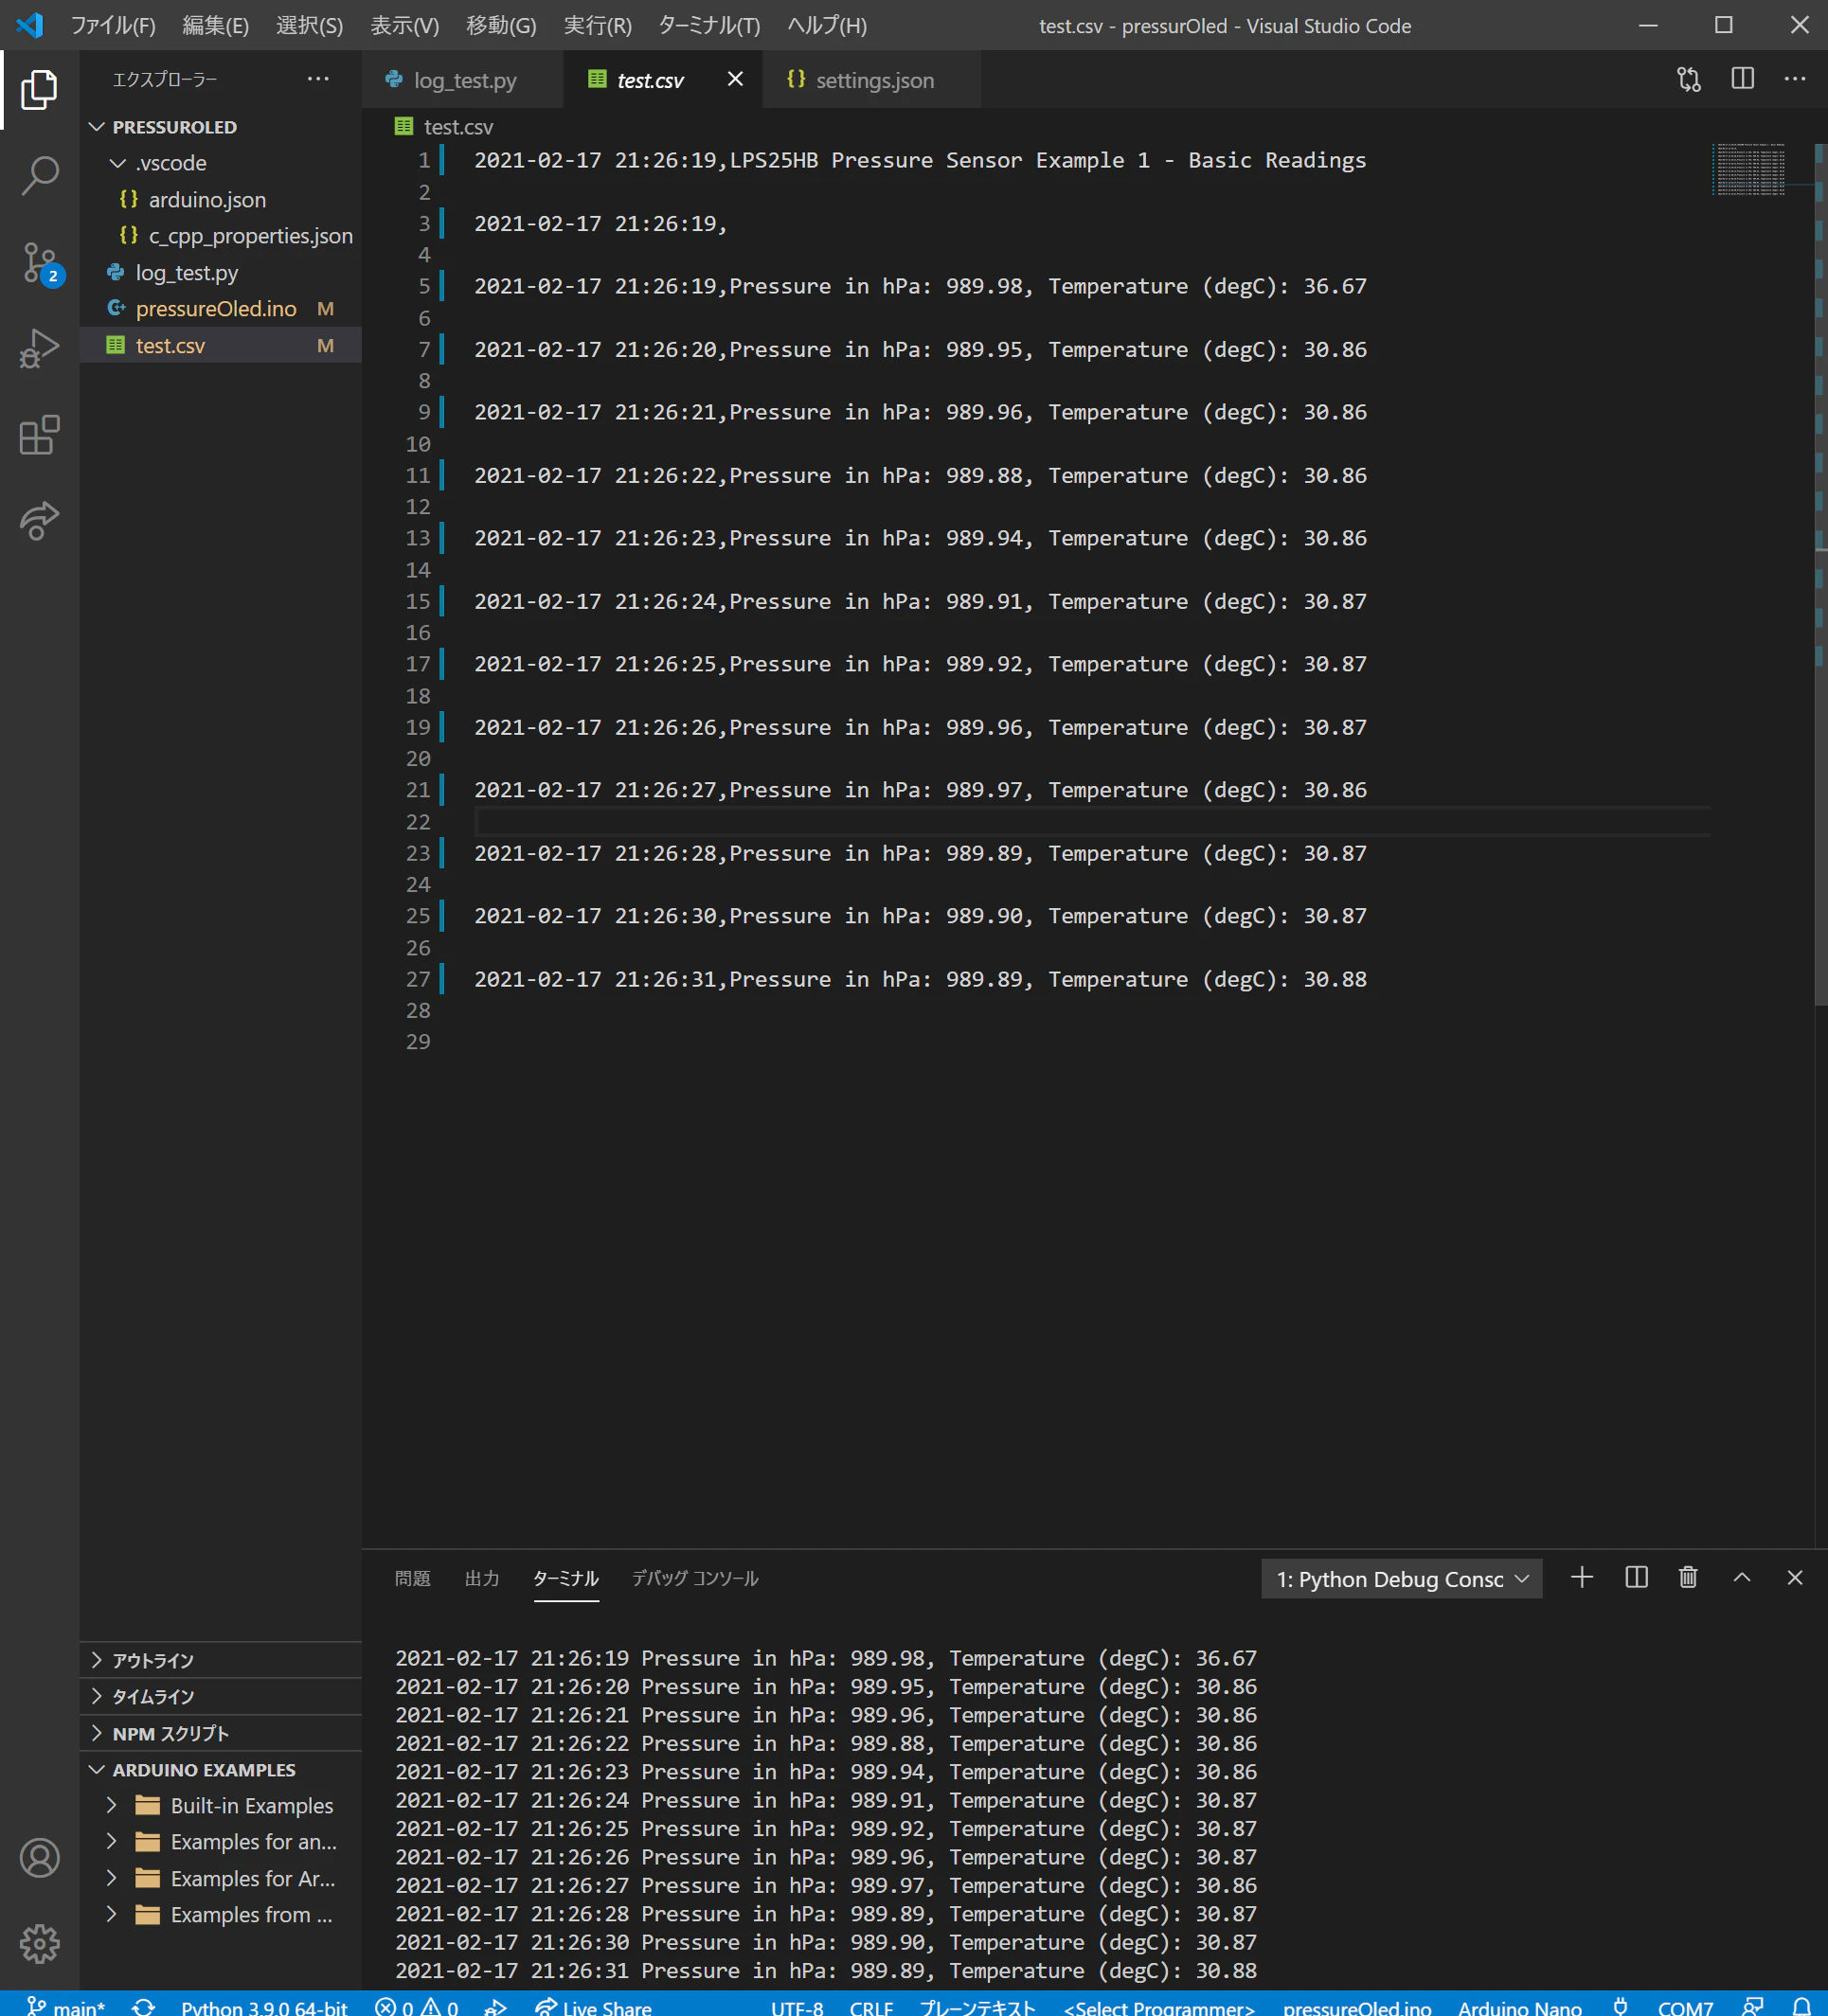Image resolution: width=1828 pixels, height=2016 pixels.
Task: Close the test.csv editor tab
Action: tap(735, 79)
